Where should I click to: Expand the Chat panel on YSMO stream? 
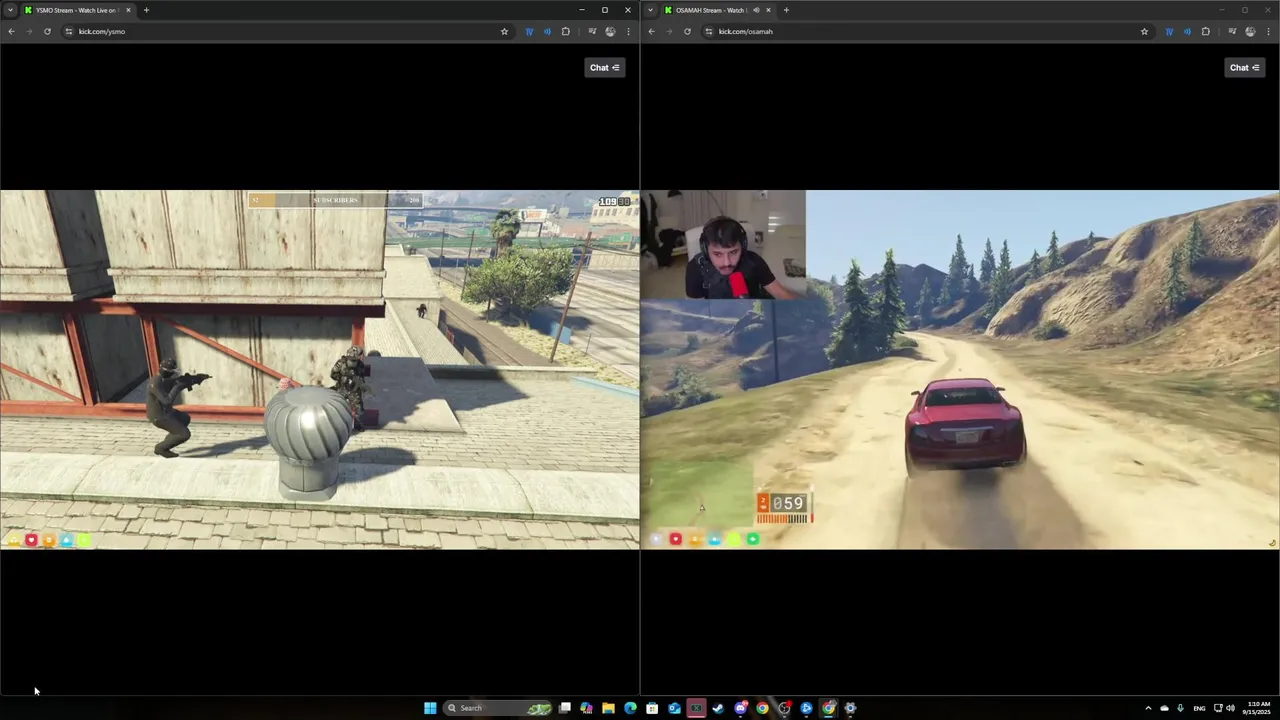coord(605,67)
